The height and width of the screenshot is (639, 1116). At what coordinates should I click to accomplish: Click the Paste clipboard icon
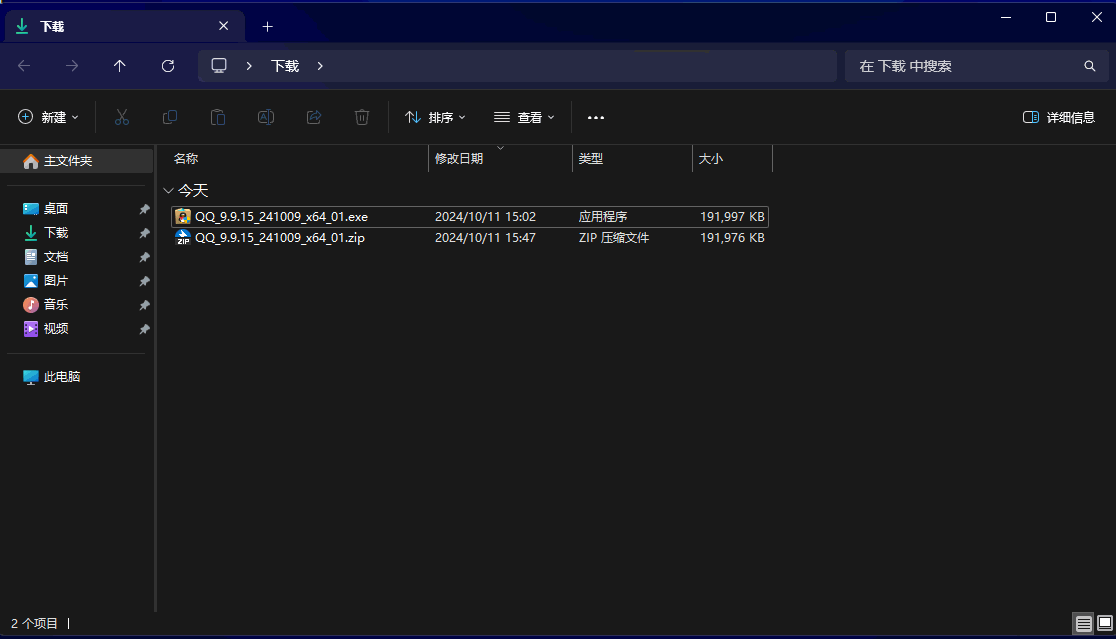click(218, 117)
